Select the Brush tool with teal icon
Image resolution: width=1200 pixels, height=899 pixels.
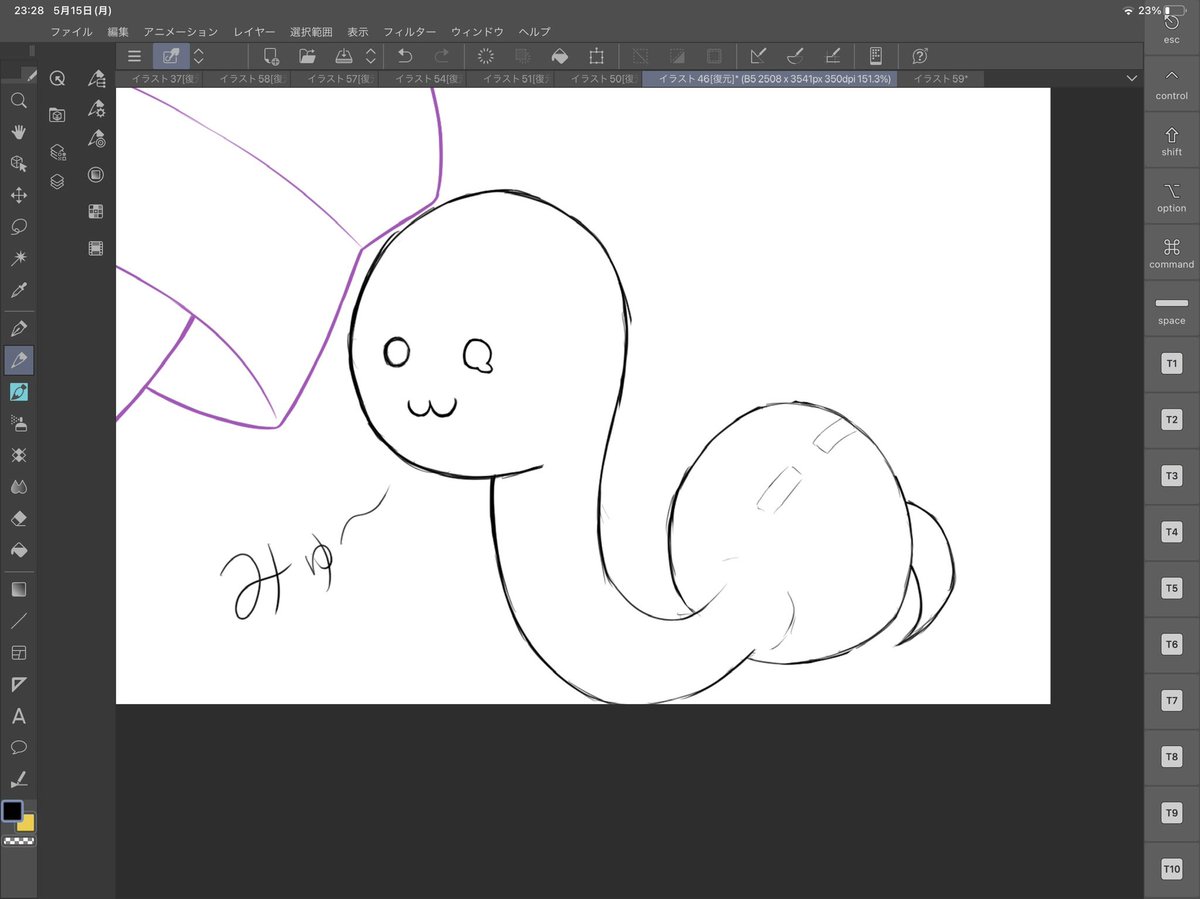[18, 392]
